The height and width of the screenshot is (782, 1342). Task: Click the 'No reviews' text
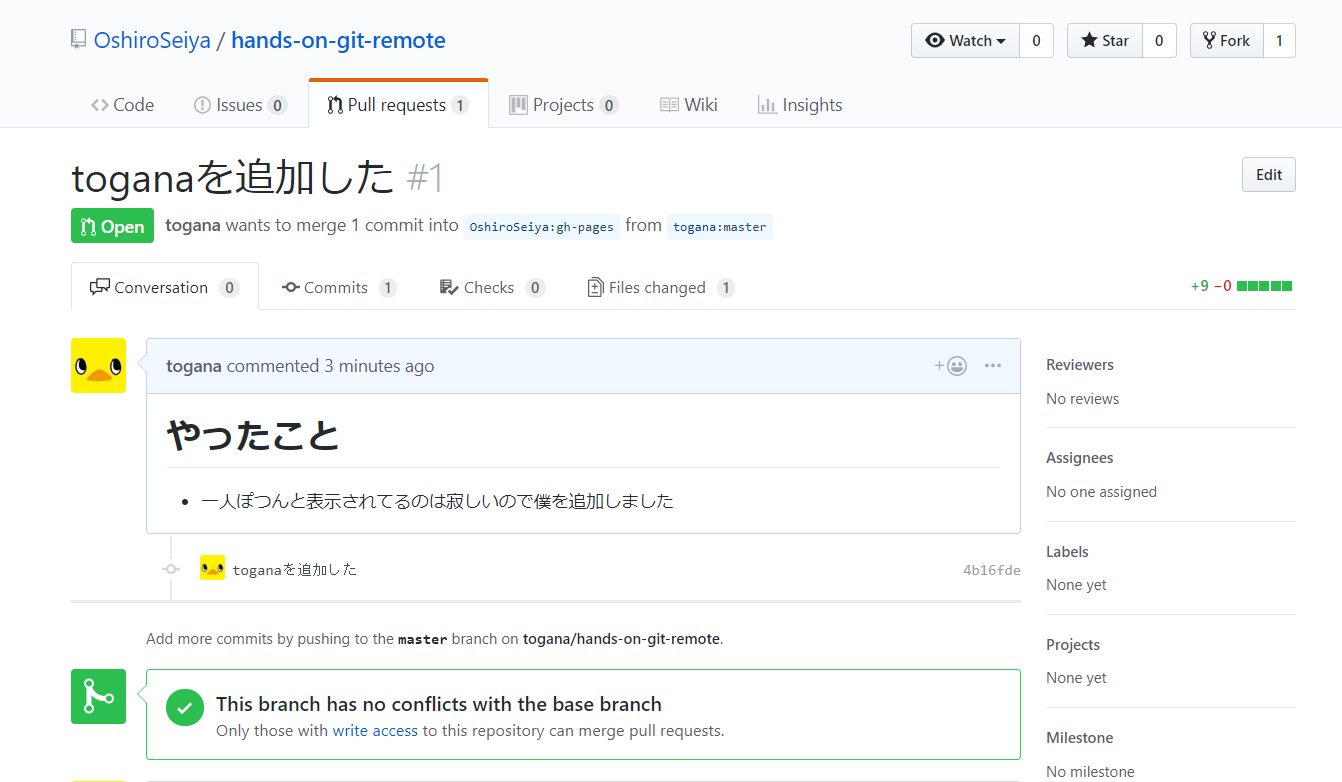coord(1083,399)
